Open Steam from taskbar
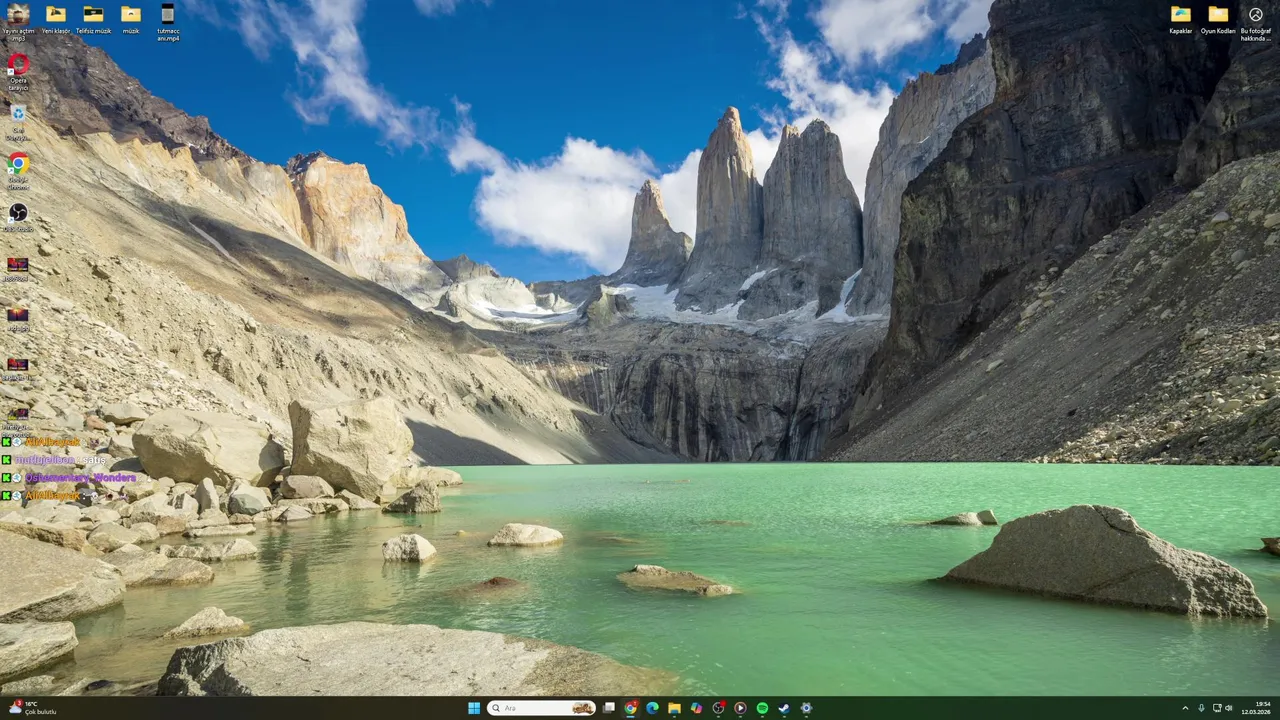Image resolution: width=1280 pixels, height=720 pixels. pos(784,708)
